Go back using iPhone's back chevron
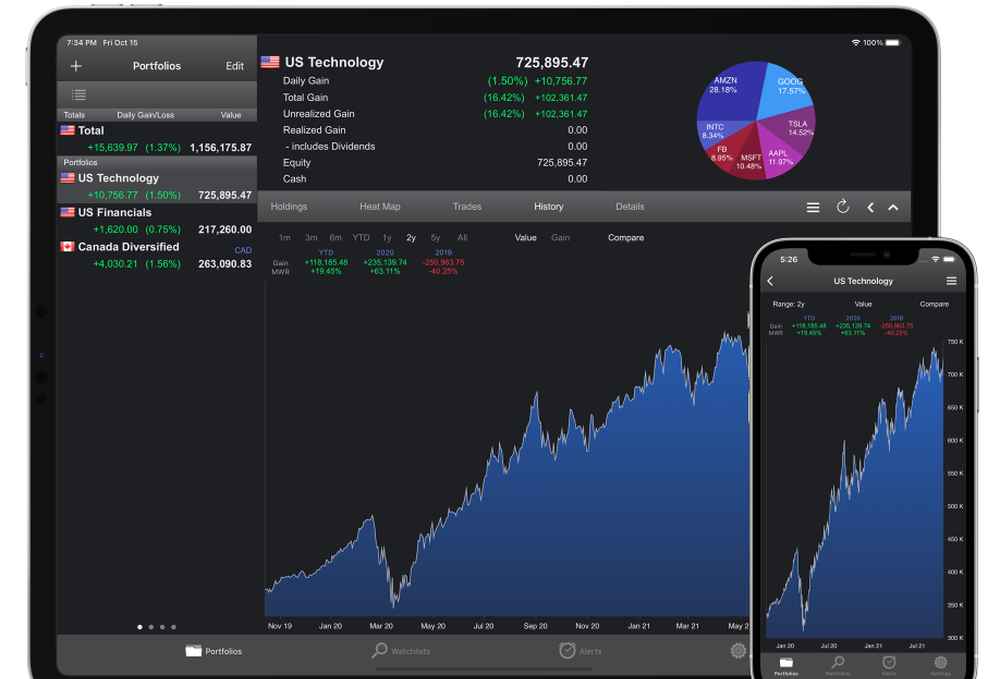Viewport: 1000px width, 679px height. (770, 281)
